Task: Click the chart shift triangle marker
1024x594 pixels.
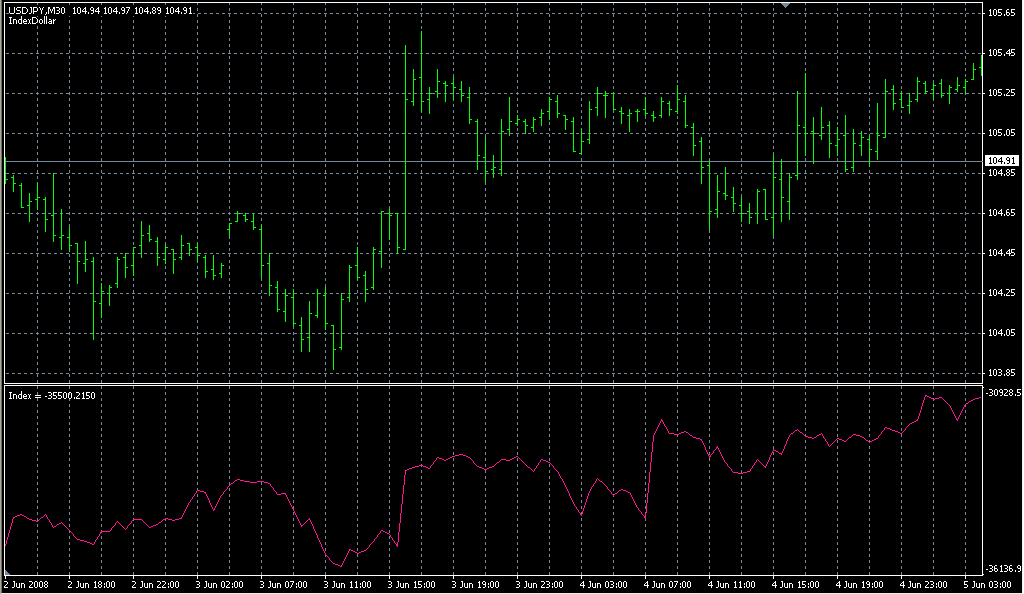Action: click(786, 5)
